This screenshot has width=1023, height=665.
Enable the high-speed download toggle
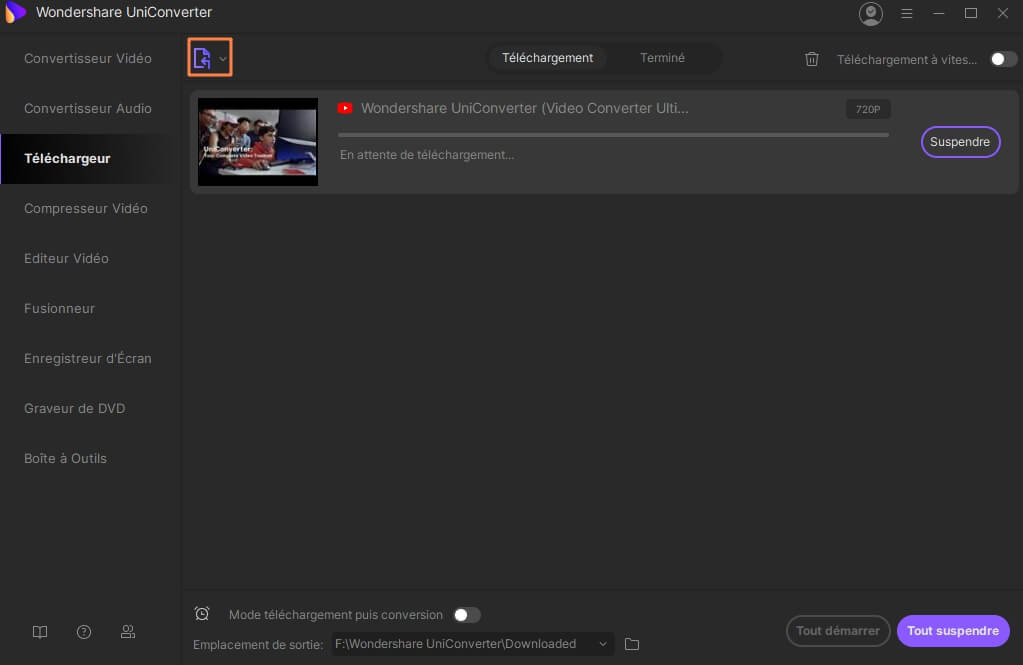click(x=1003, y=59)
